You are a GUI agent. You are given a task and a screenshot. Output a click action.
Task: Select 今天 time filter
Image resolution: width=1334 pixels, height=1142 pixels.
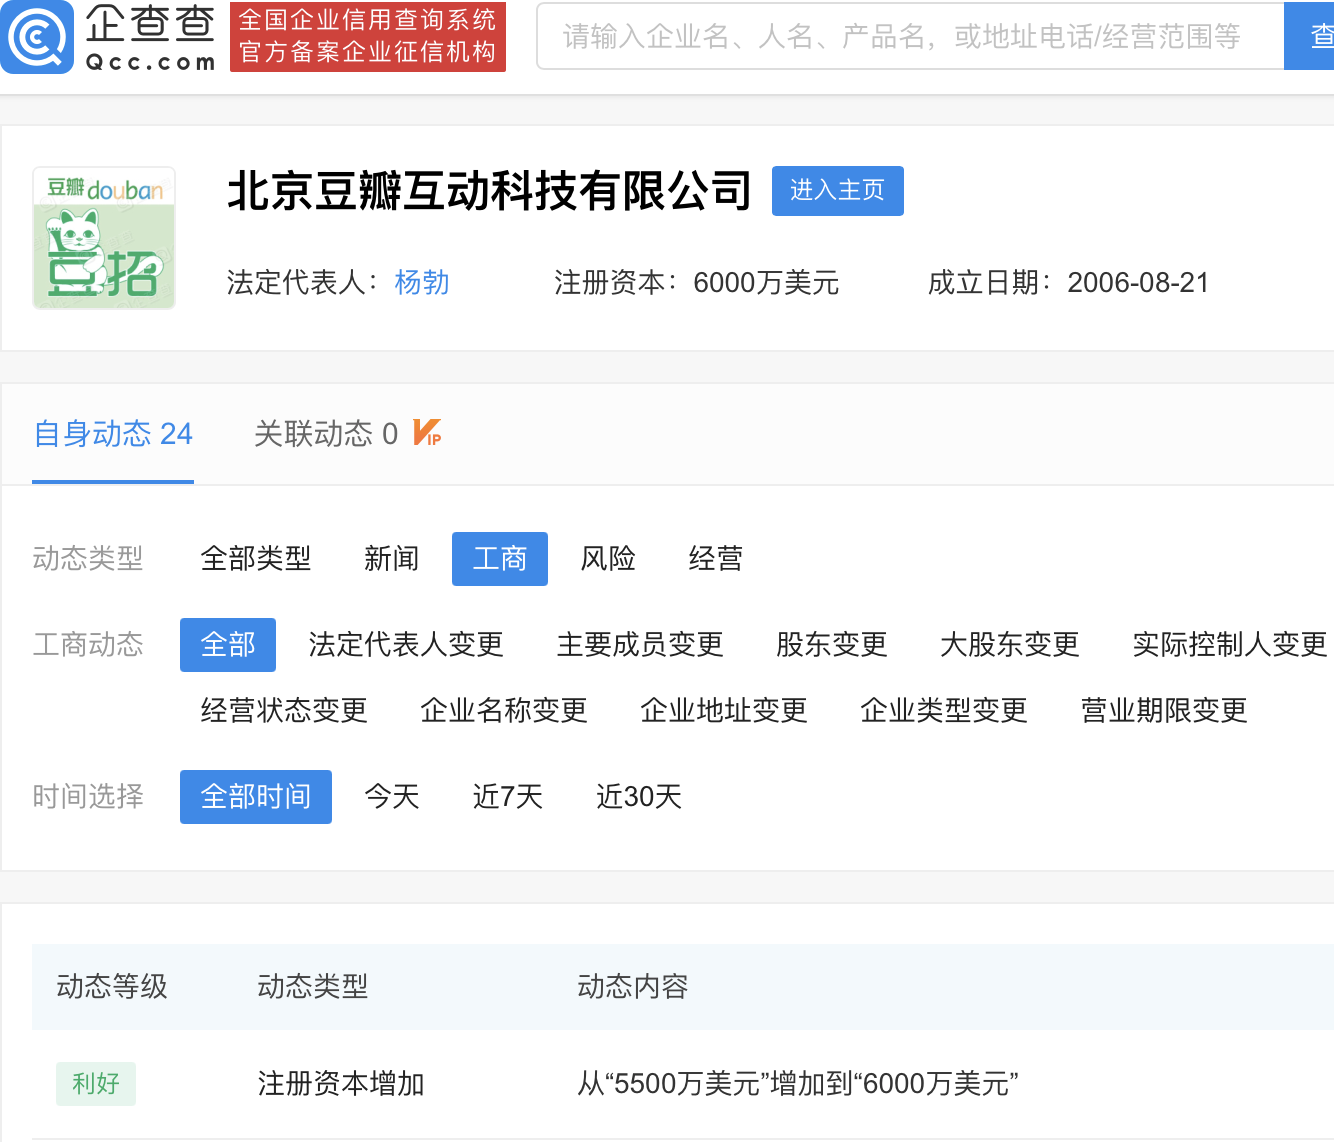392,797
